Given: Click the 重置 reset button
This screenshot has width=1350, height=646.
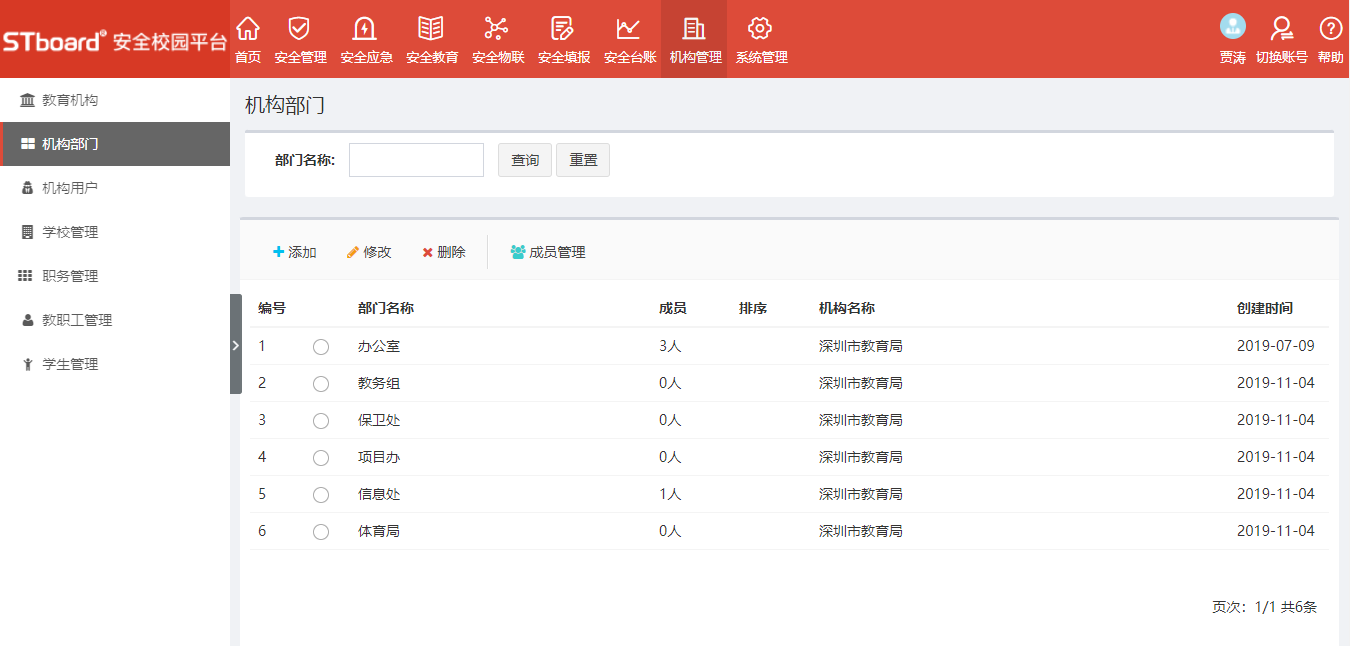Looking at the screenshot, I should coord(583,160).
